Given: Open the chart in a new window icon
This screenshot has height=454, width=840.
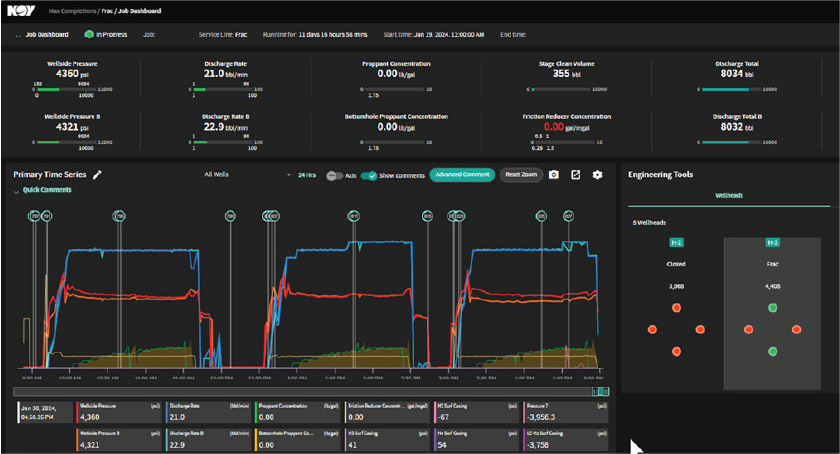Looking at the screenshot, I should (x=575, y=175).
